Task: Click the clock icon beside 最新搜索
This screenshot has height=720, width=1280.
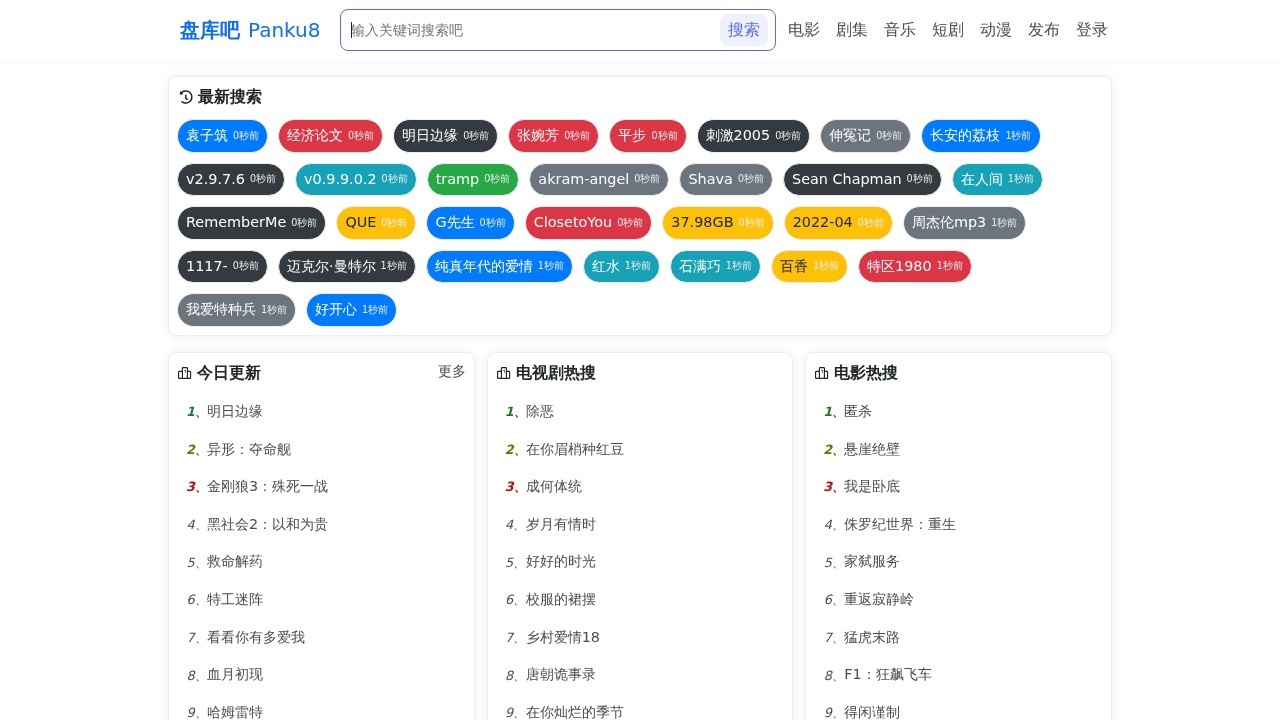Action: tap(185, 97)
